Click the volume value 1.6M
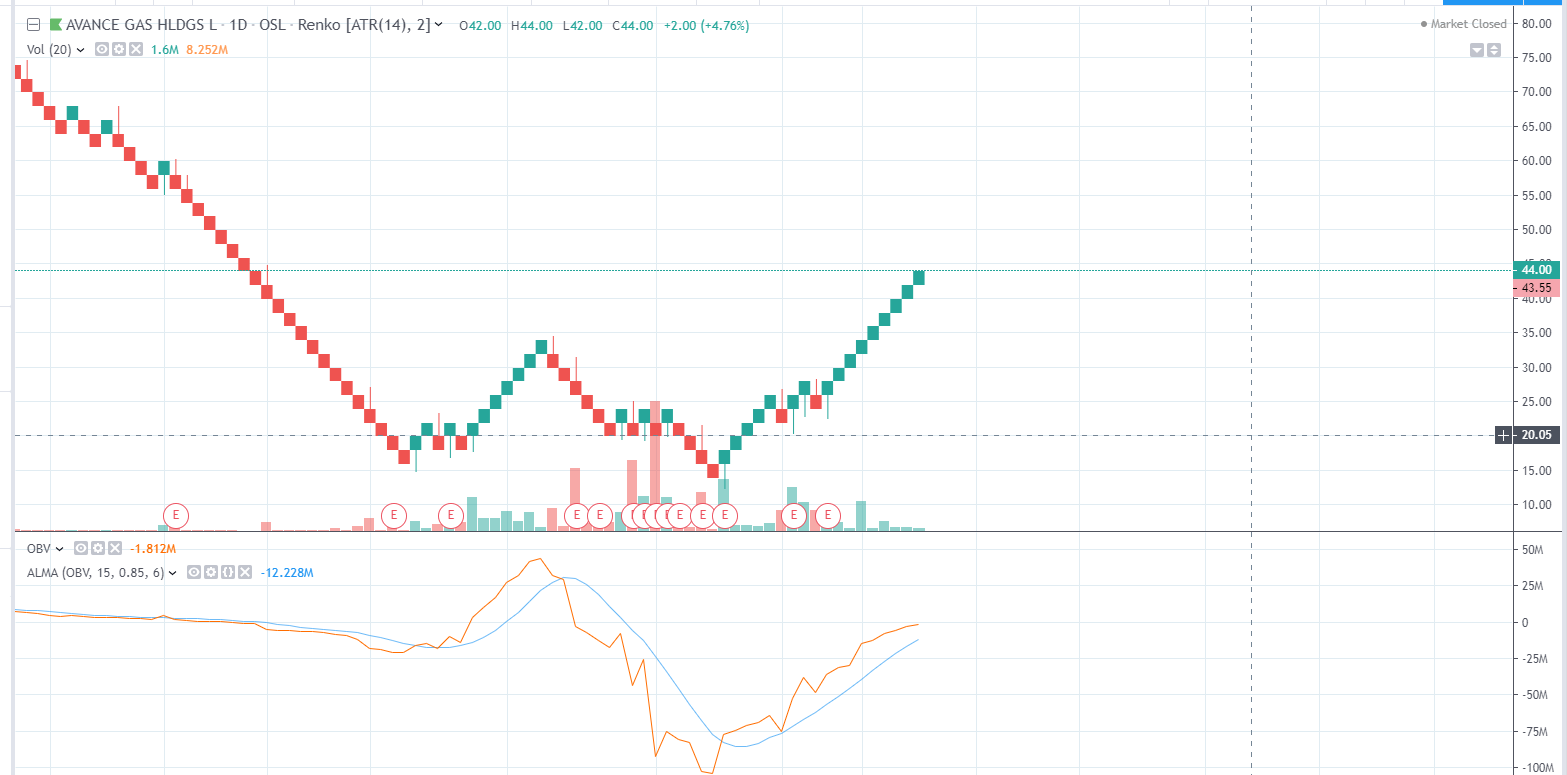1567x775 pixels. [x=165, y=49]
